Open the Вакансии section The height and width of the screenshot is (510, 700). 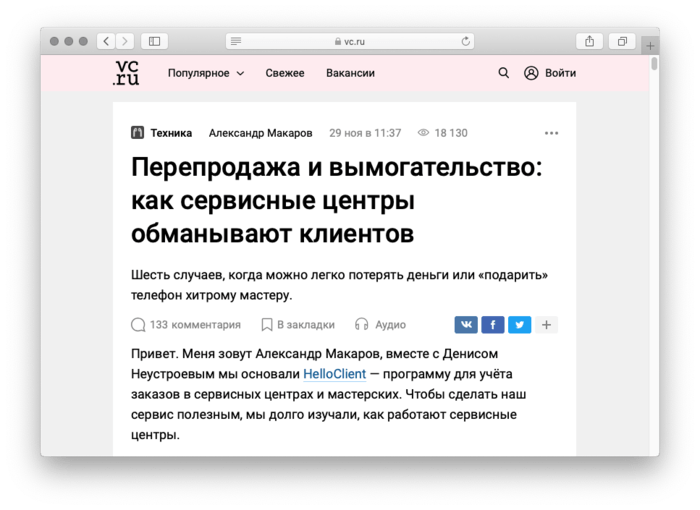pos(350,73)
